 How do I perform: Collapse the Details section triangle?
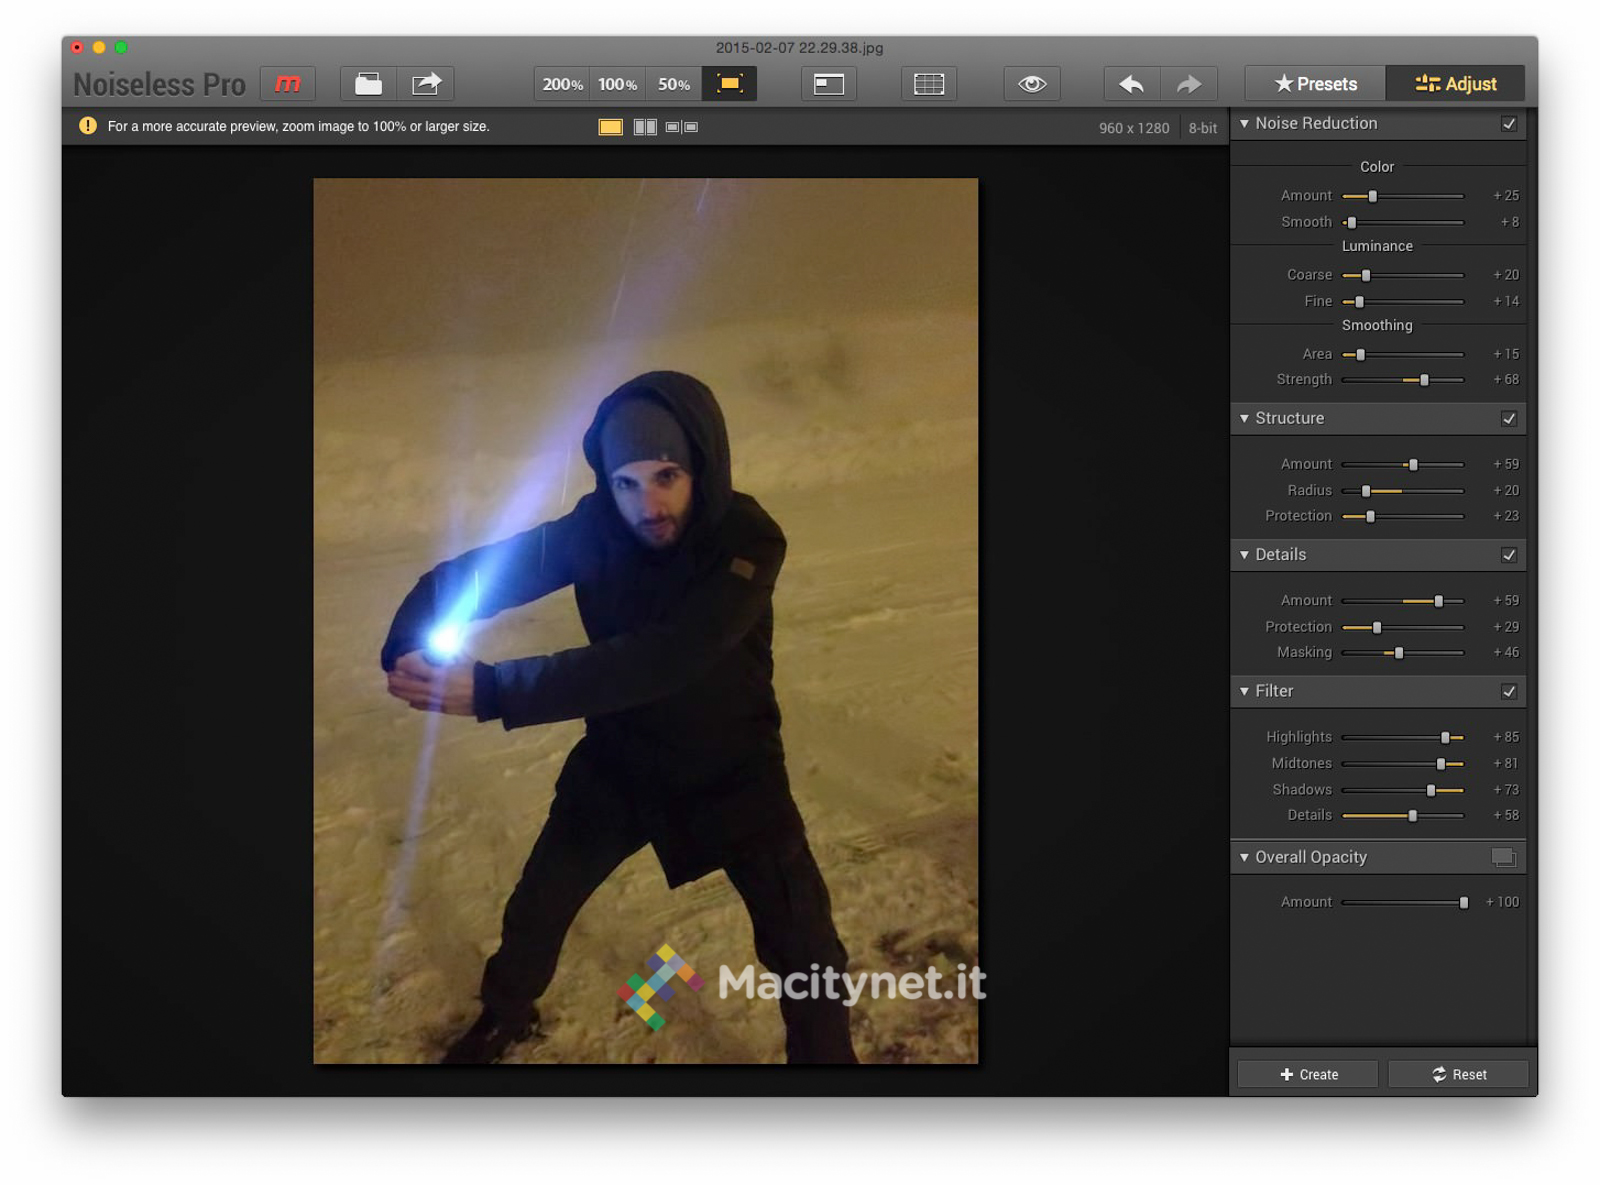click(1244, 555)
